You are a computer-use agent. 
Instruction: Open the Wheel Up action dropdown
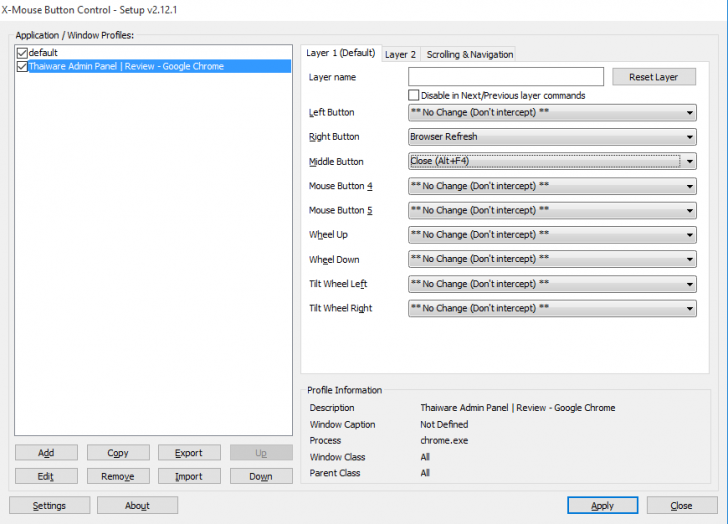[552, 234]
